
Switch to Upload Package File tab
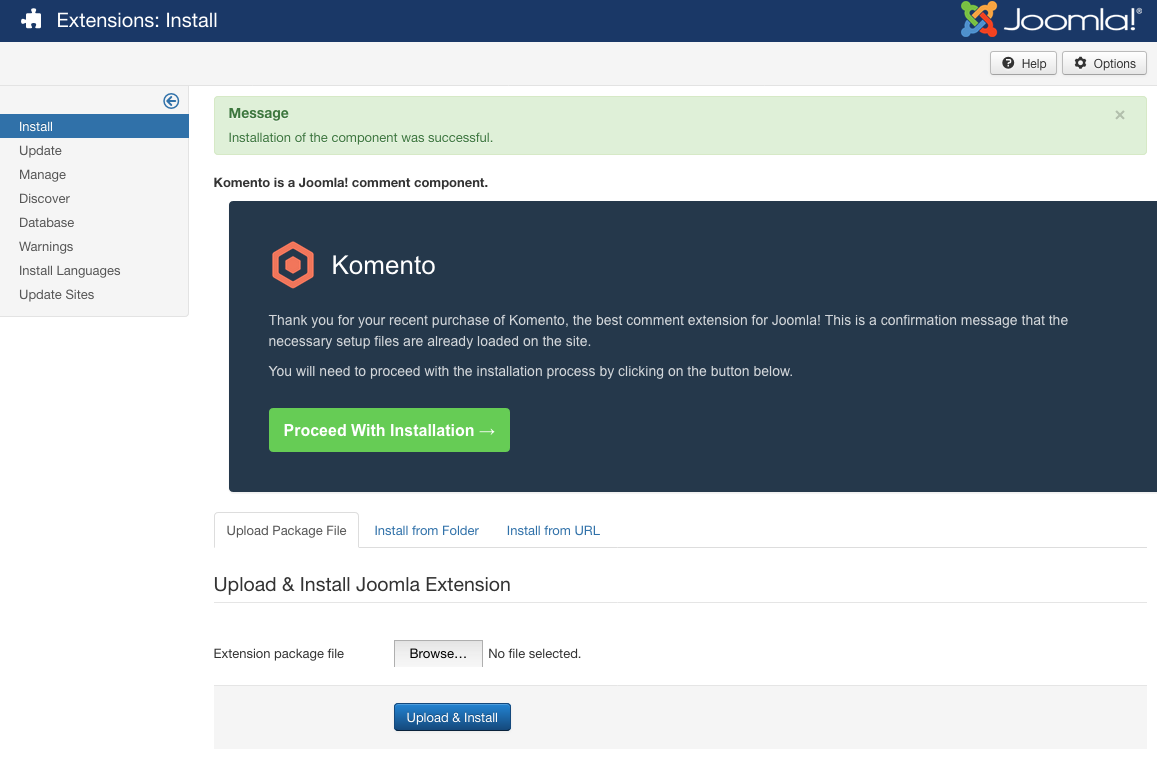point(286,531)
